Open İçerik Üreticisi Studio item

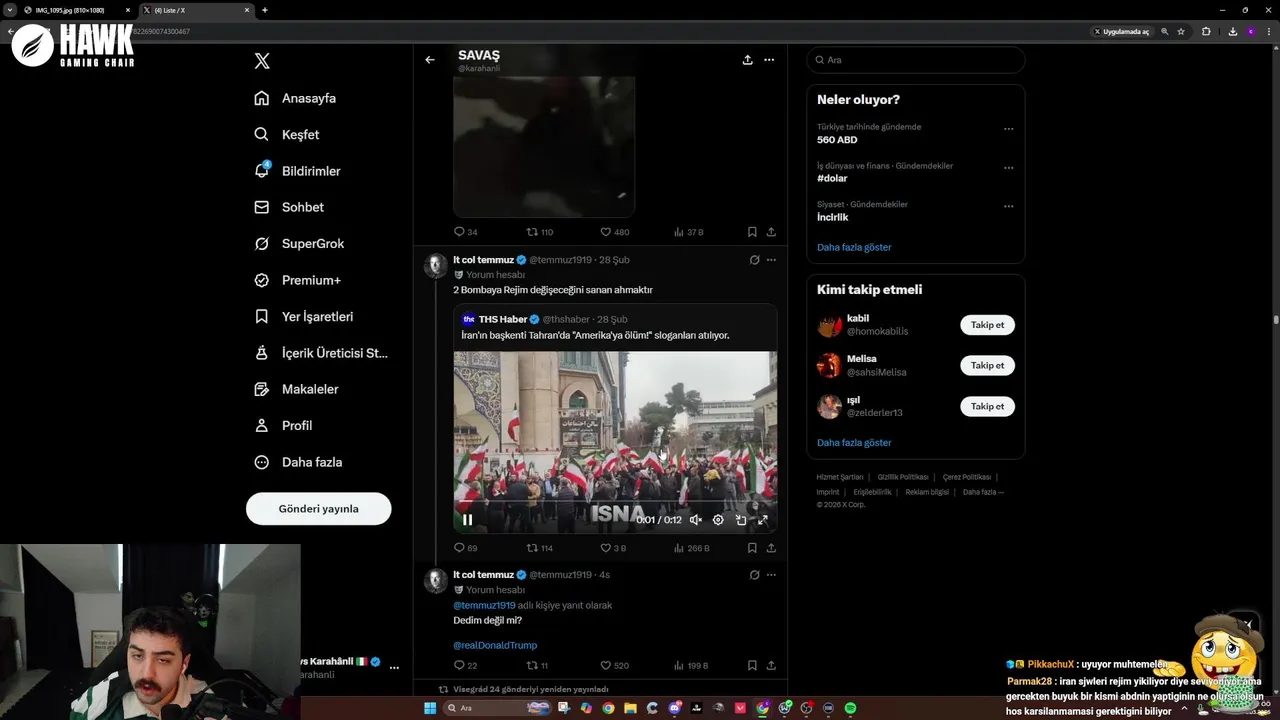pos(321,353)
